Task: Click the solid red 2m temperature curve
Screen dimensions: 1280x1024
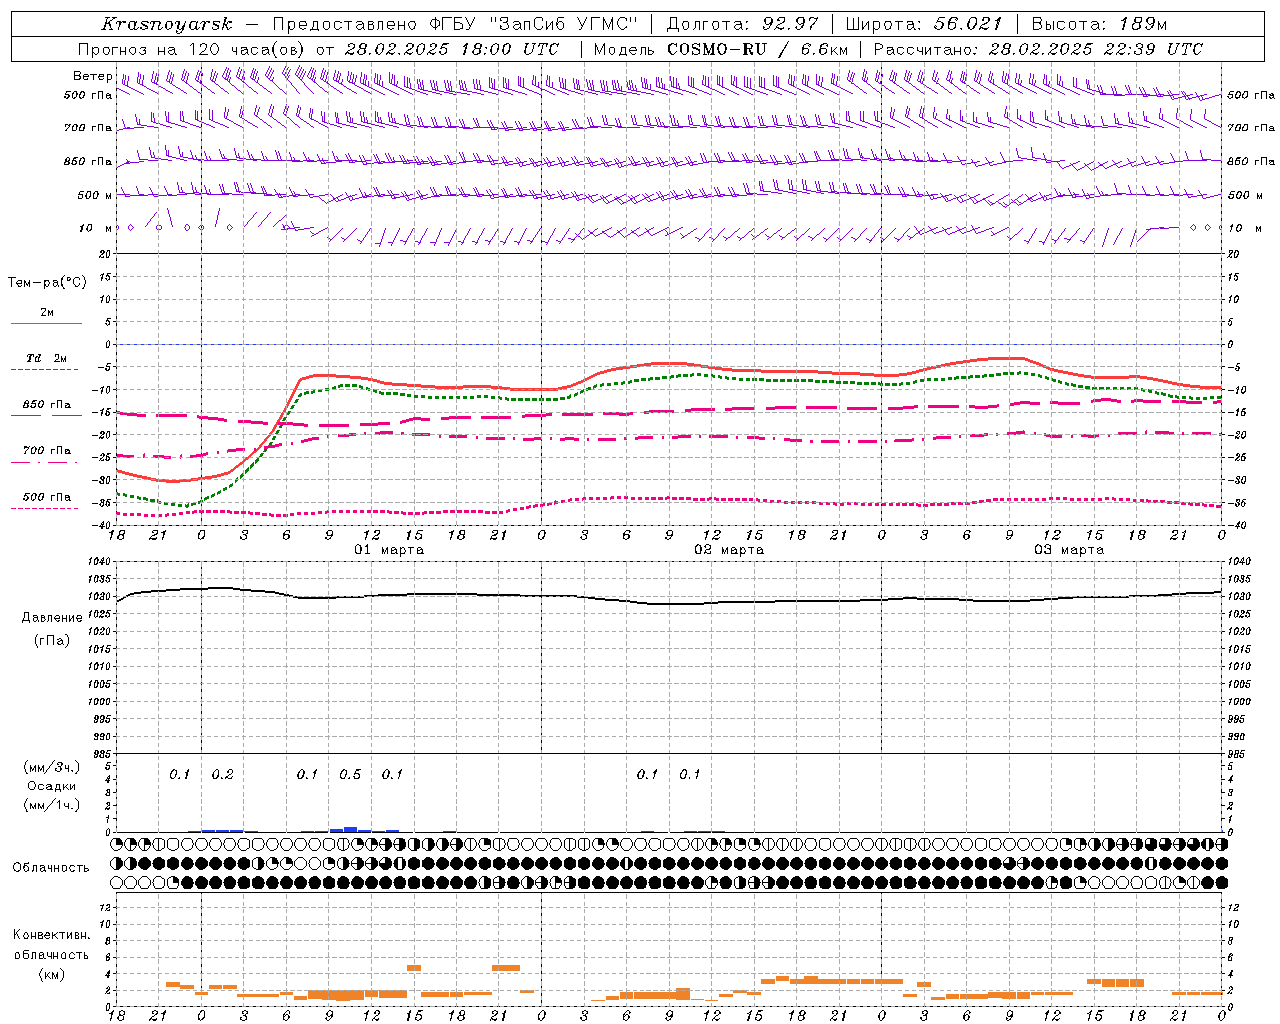Action: pyautogui.click(x=670, y=363)
